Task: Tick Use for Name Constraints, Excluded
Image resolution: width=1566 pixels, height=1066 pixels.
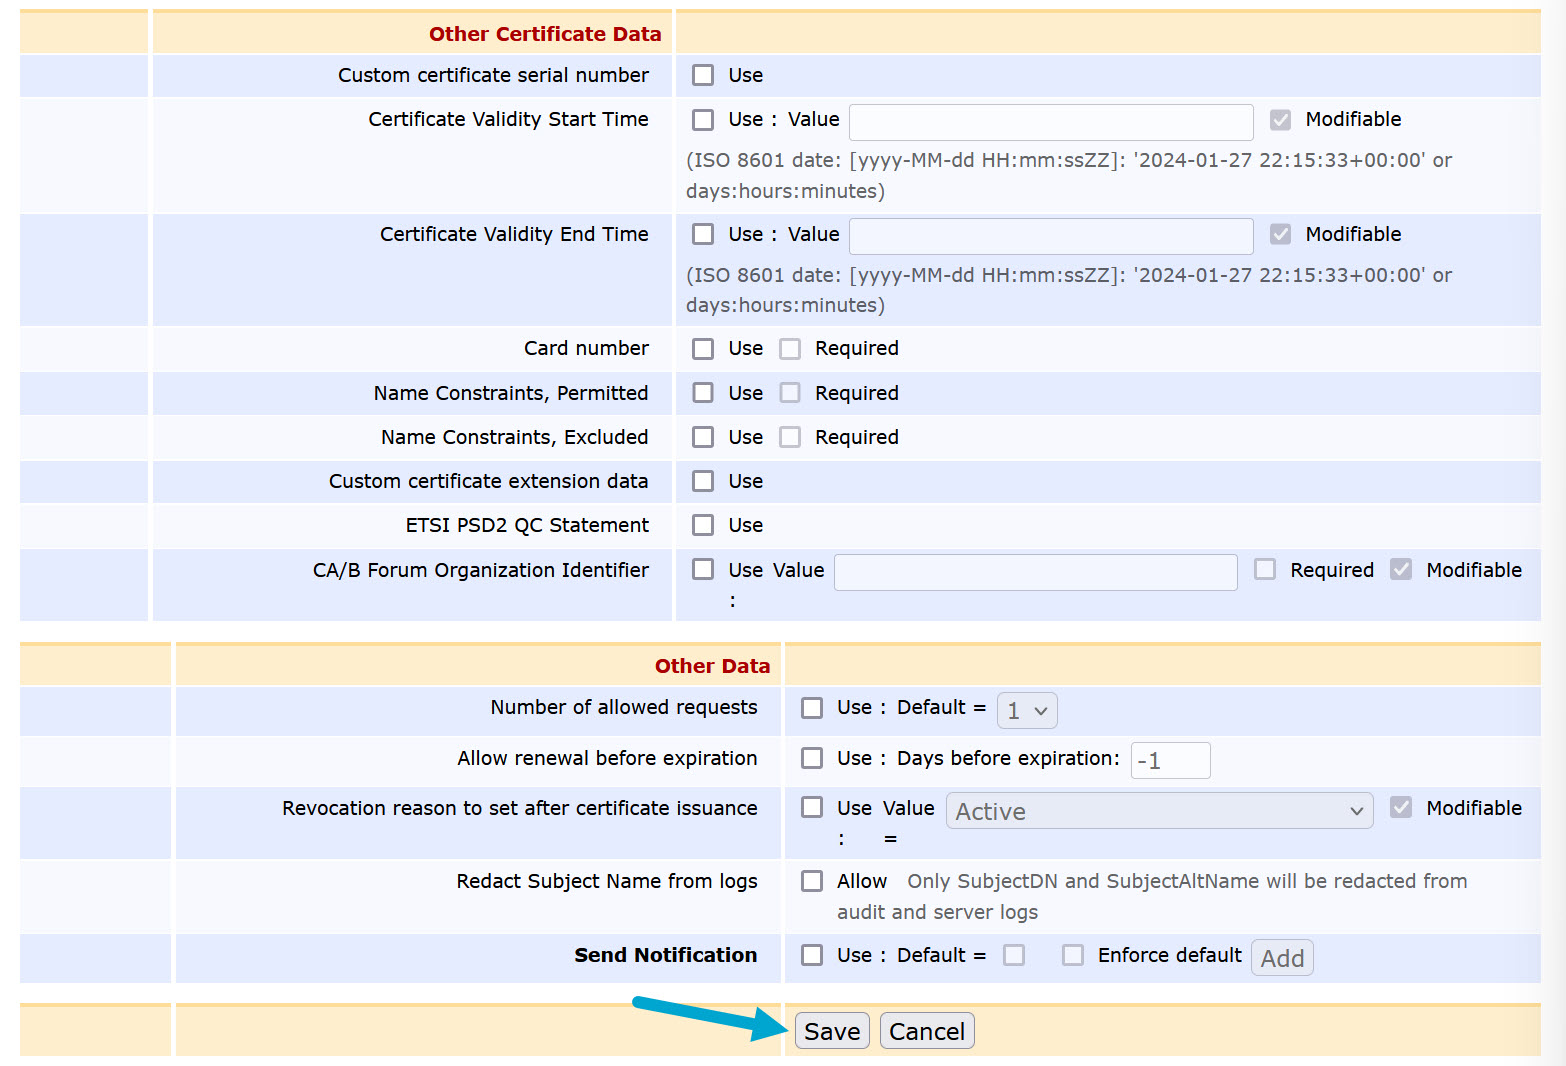Action: pos(703,437)
